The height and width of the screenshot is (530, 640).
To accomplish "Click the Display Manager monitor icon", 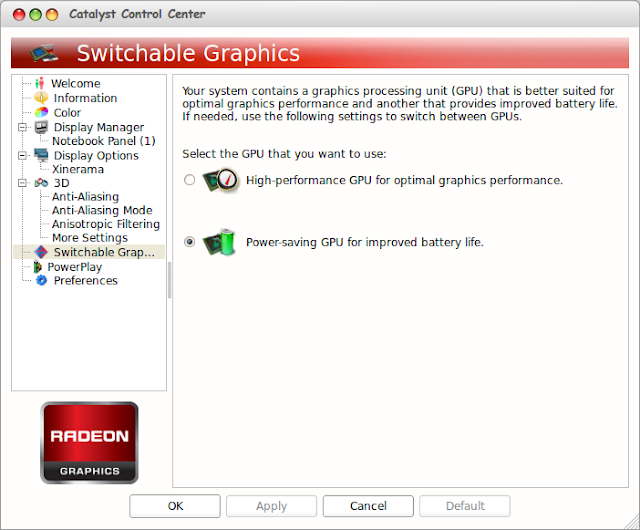I will click(x=41, y=127).
